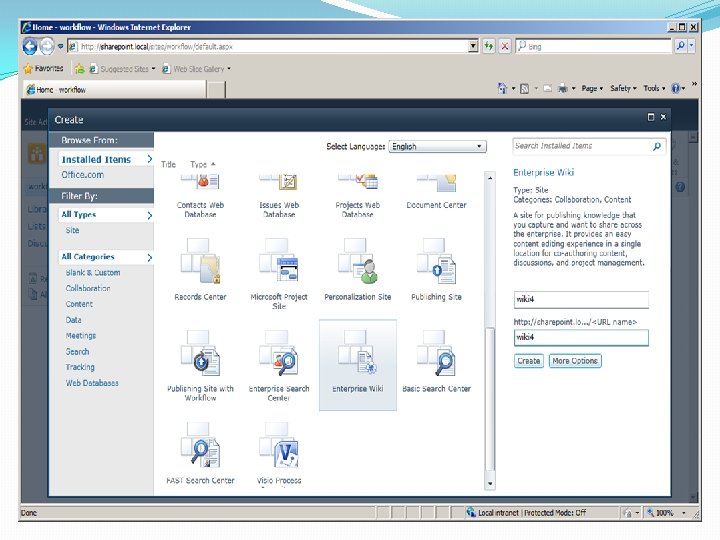Open the Safety menu dropdown
The height and width of the screenshot is (540, 720).
coord(623,88)
